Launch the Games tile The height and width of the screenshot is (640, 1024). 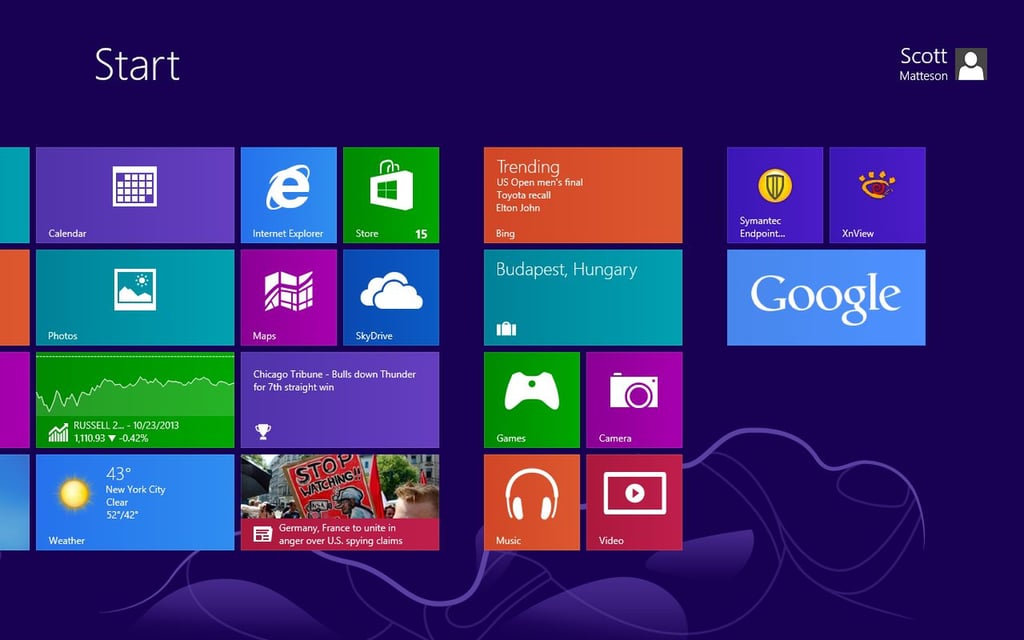click(532, 400)
